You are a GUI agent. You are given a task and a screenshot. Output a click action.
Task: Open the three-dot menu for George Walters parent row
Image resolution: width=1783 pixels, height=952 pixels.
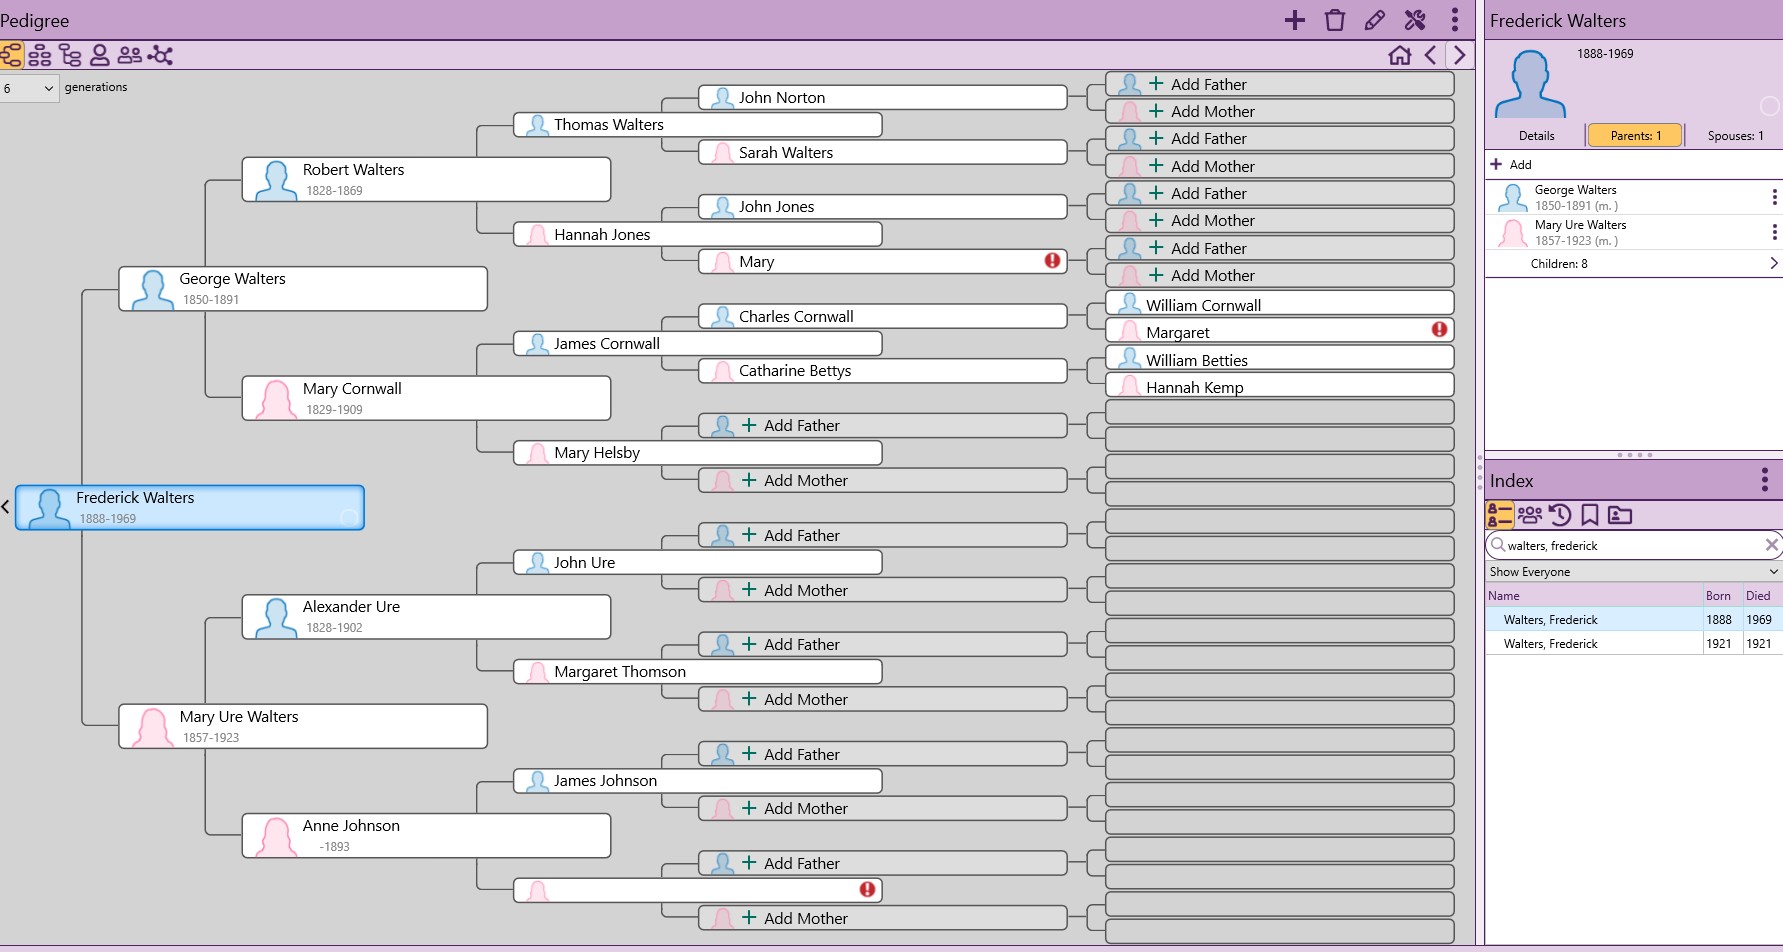coord(1774,197)
